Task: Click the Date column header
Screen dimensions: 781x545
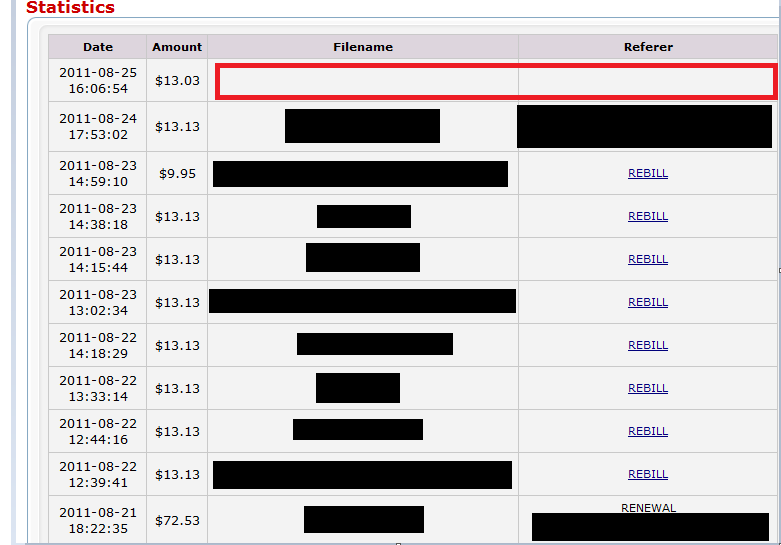Action: point(98,47)
